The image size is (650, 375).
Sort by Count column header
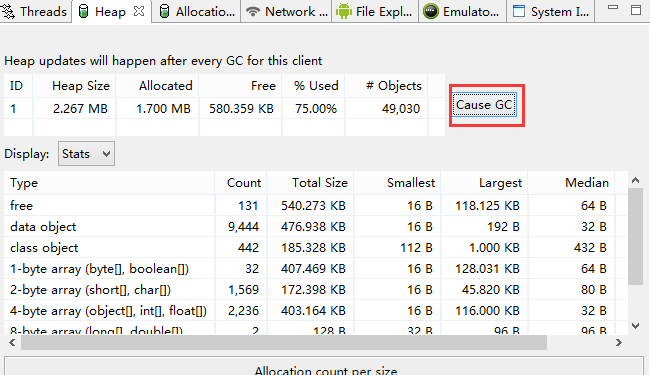[x=241, y=183]
